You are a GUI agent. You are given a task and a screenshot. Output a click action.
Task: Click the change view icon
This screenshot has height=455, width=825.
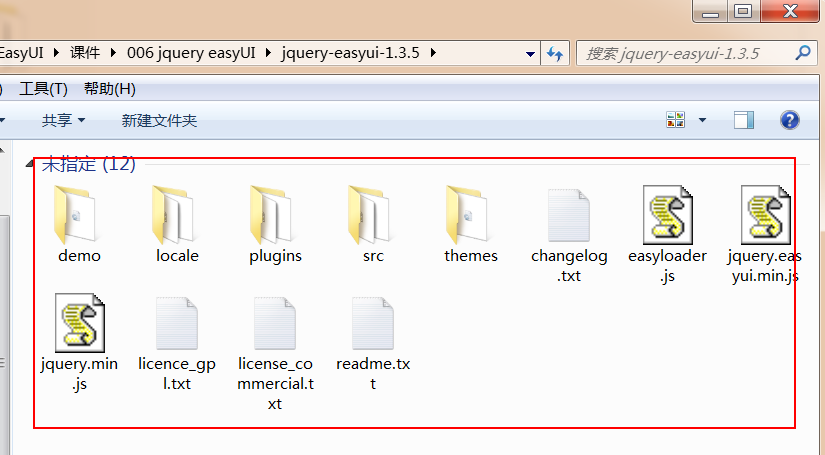676,120
